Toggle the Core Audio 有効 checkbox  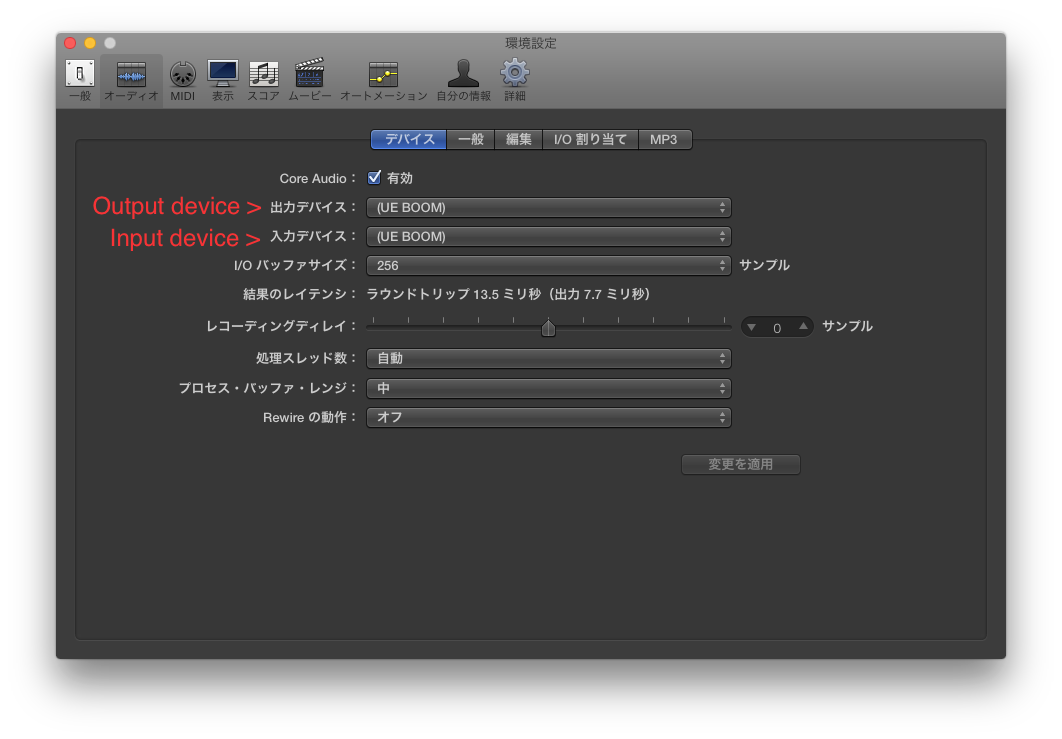pos(374,177)
